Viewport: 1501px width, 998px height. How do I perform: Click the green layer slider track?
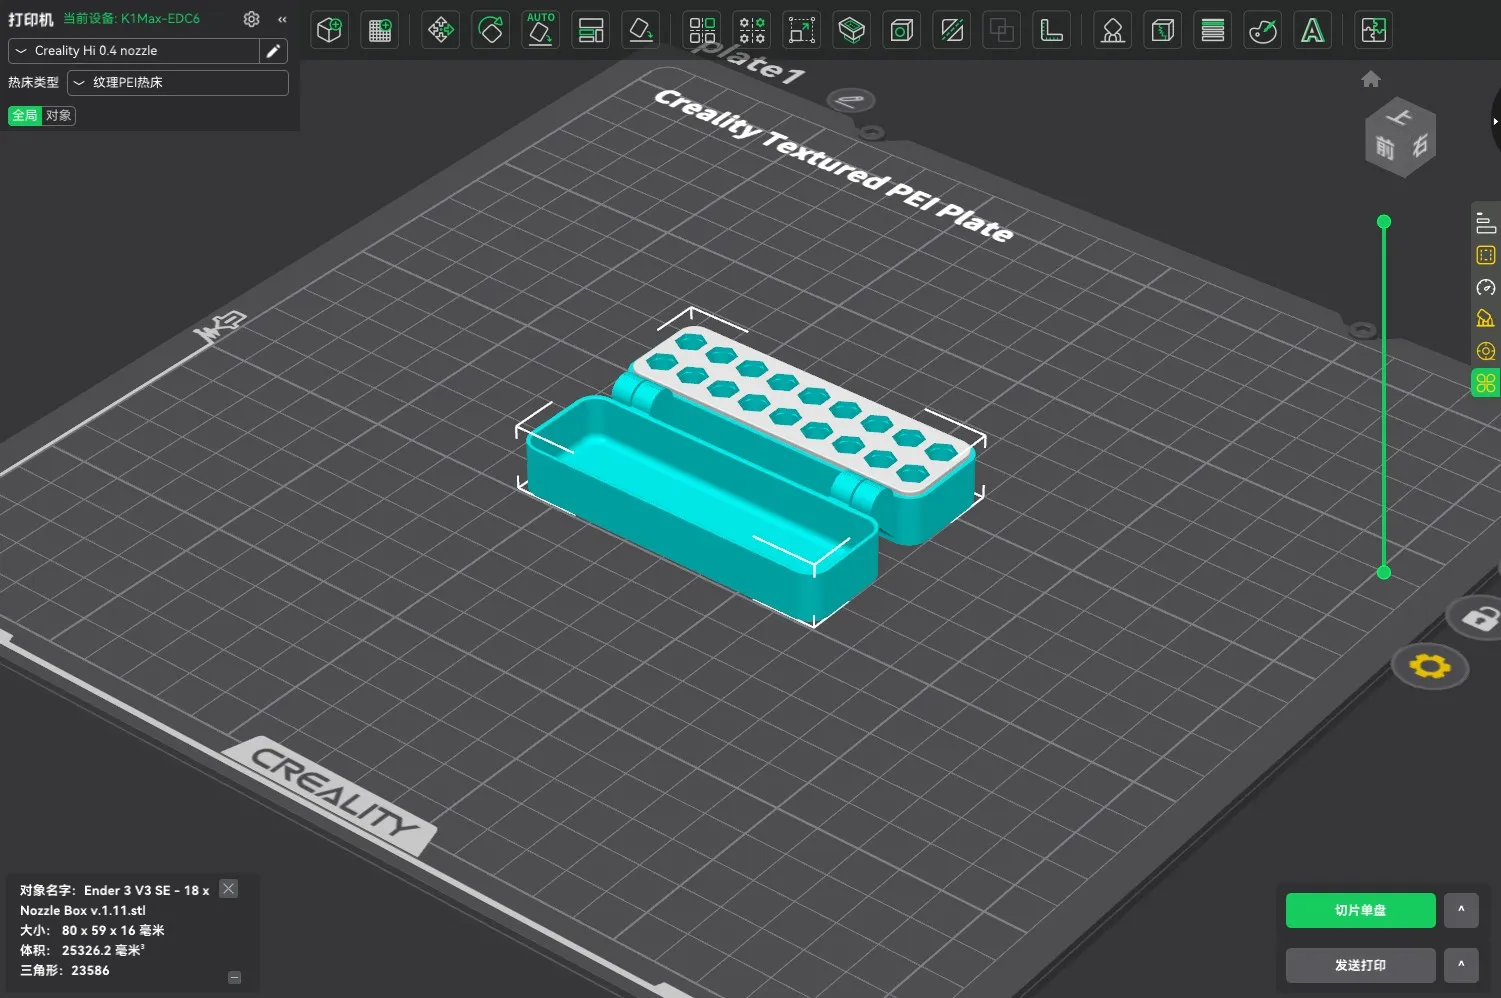[x=1384, y=397]
